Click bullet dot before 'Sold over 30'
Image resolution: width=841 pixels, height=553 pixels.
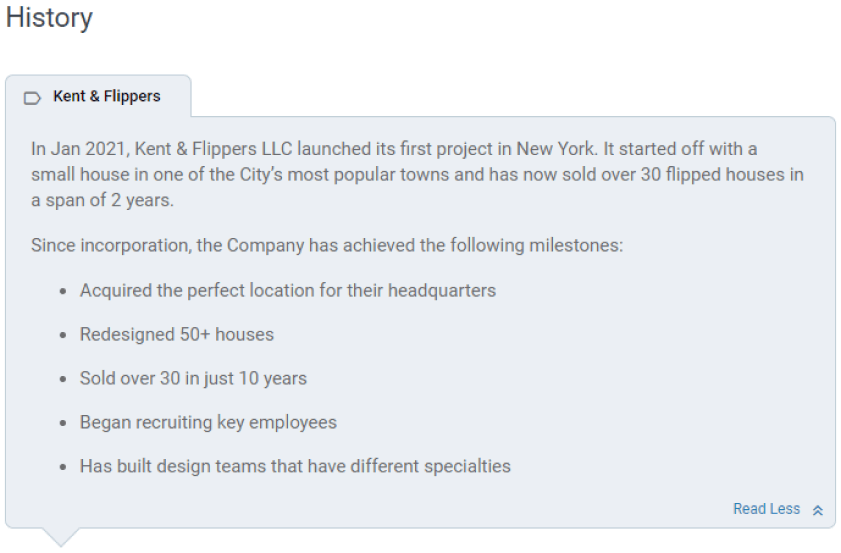click(x=63, y=379)
